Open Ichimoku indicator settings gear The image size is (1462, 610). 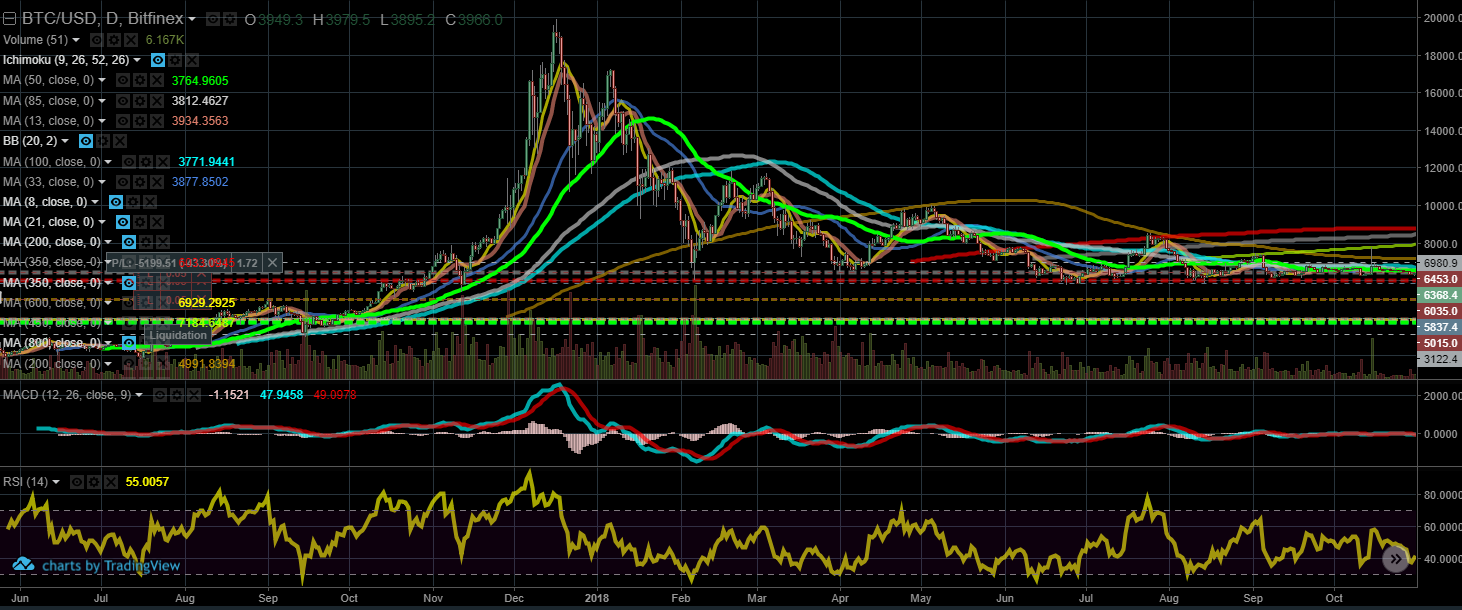175,60
